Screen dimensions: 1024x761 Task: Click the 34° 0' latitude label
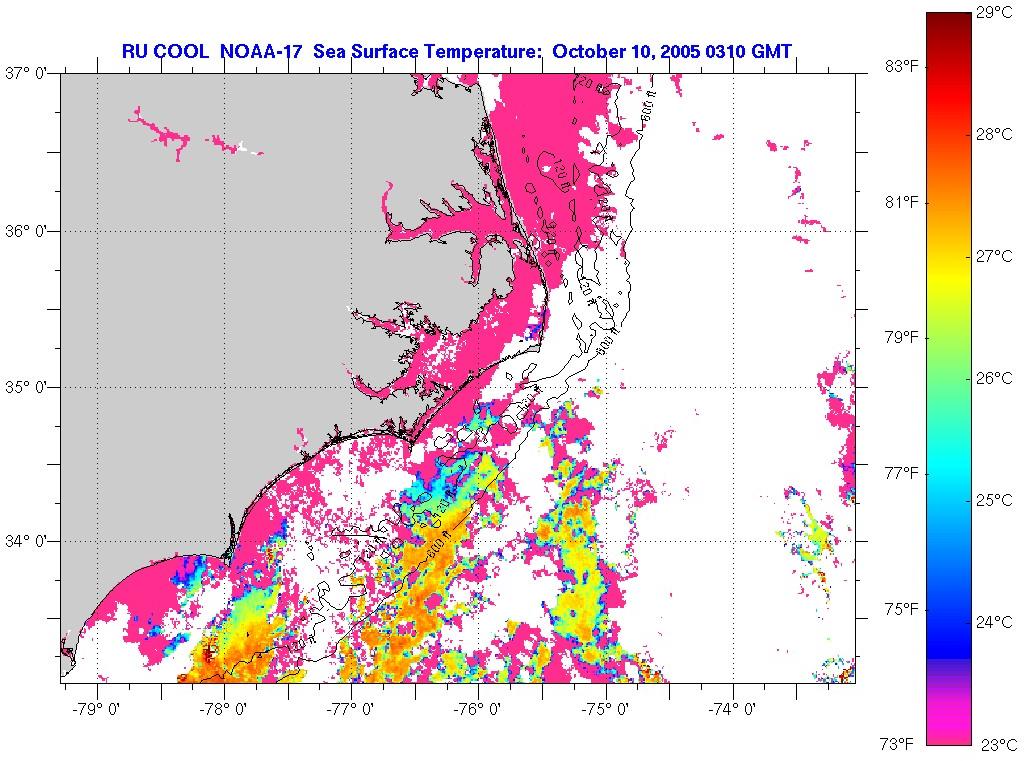[27, 542]
